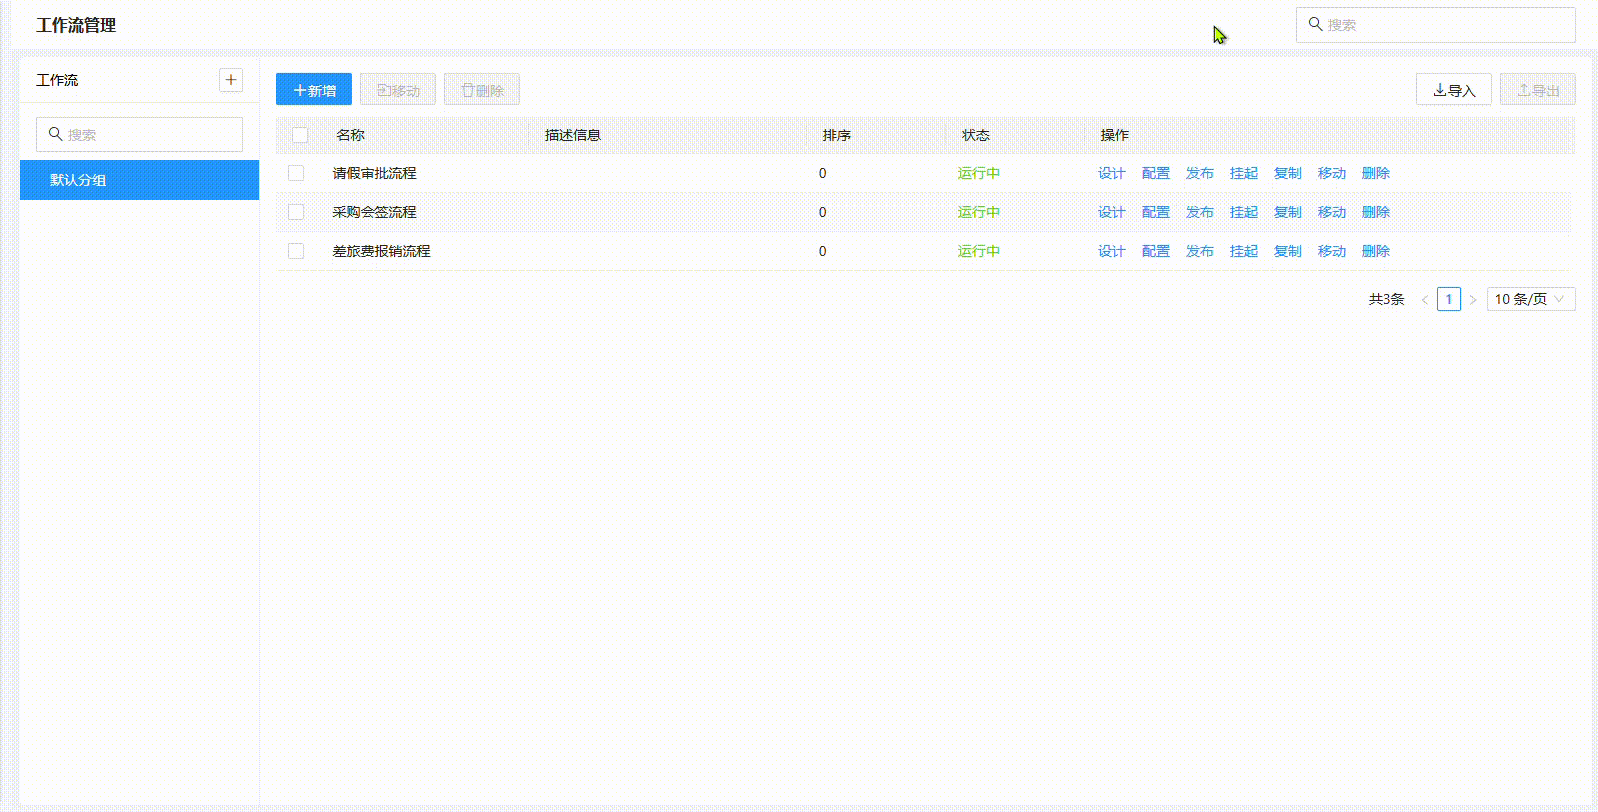Click 发布 for 差旅费报销流程
This screenshot has height=812, width=1598.
tap(1199, 251)
